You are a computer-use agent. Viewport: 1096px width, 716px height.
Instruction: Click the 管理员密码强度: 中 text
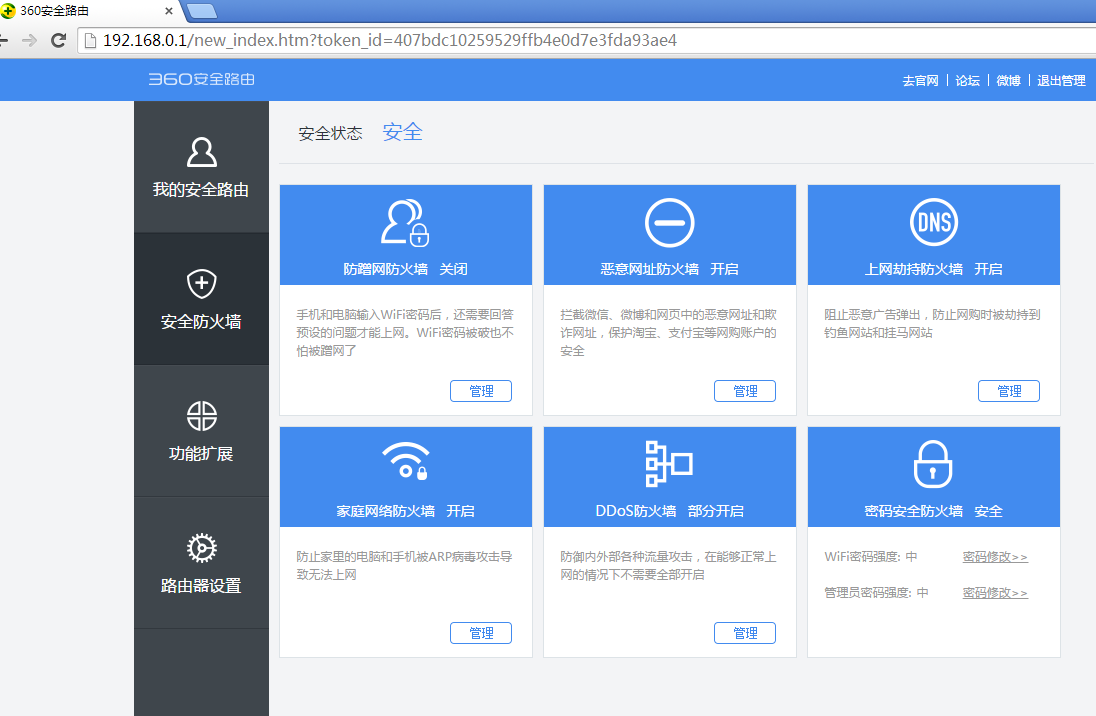tap(877, 592)
